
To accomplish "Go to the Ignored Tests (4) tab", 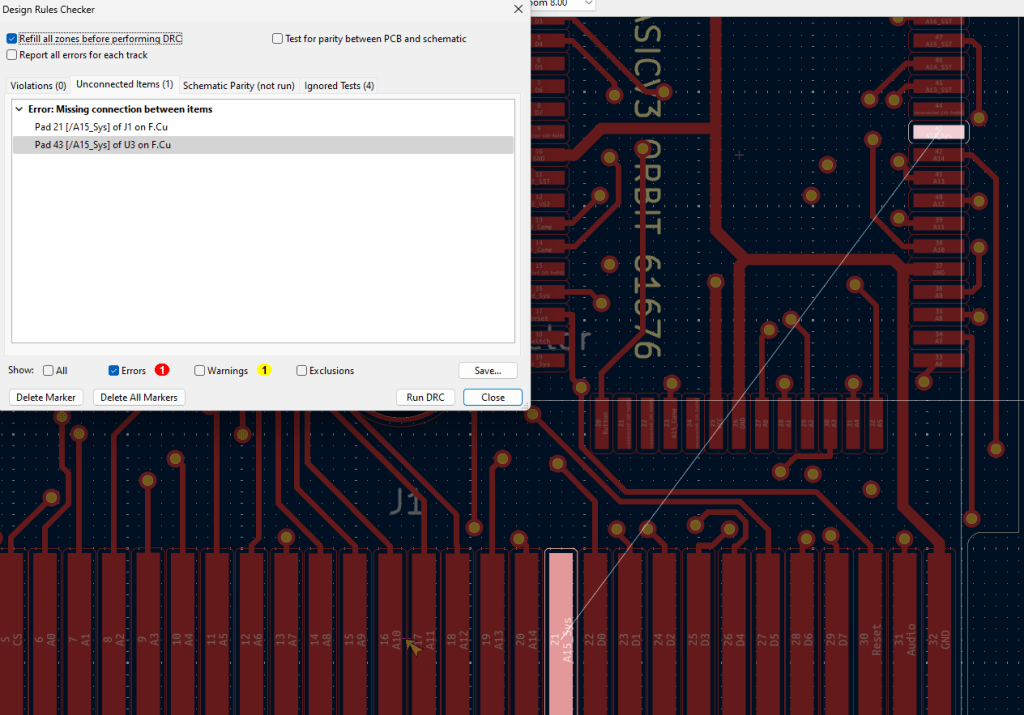I will [x=339, y=86].
